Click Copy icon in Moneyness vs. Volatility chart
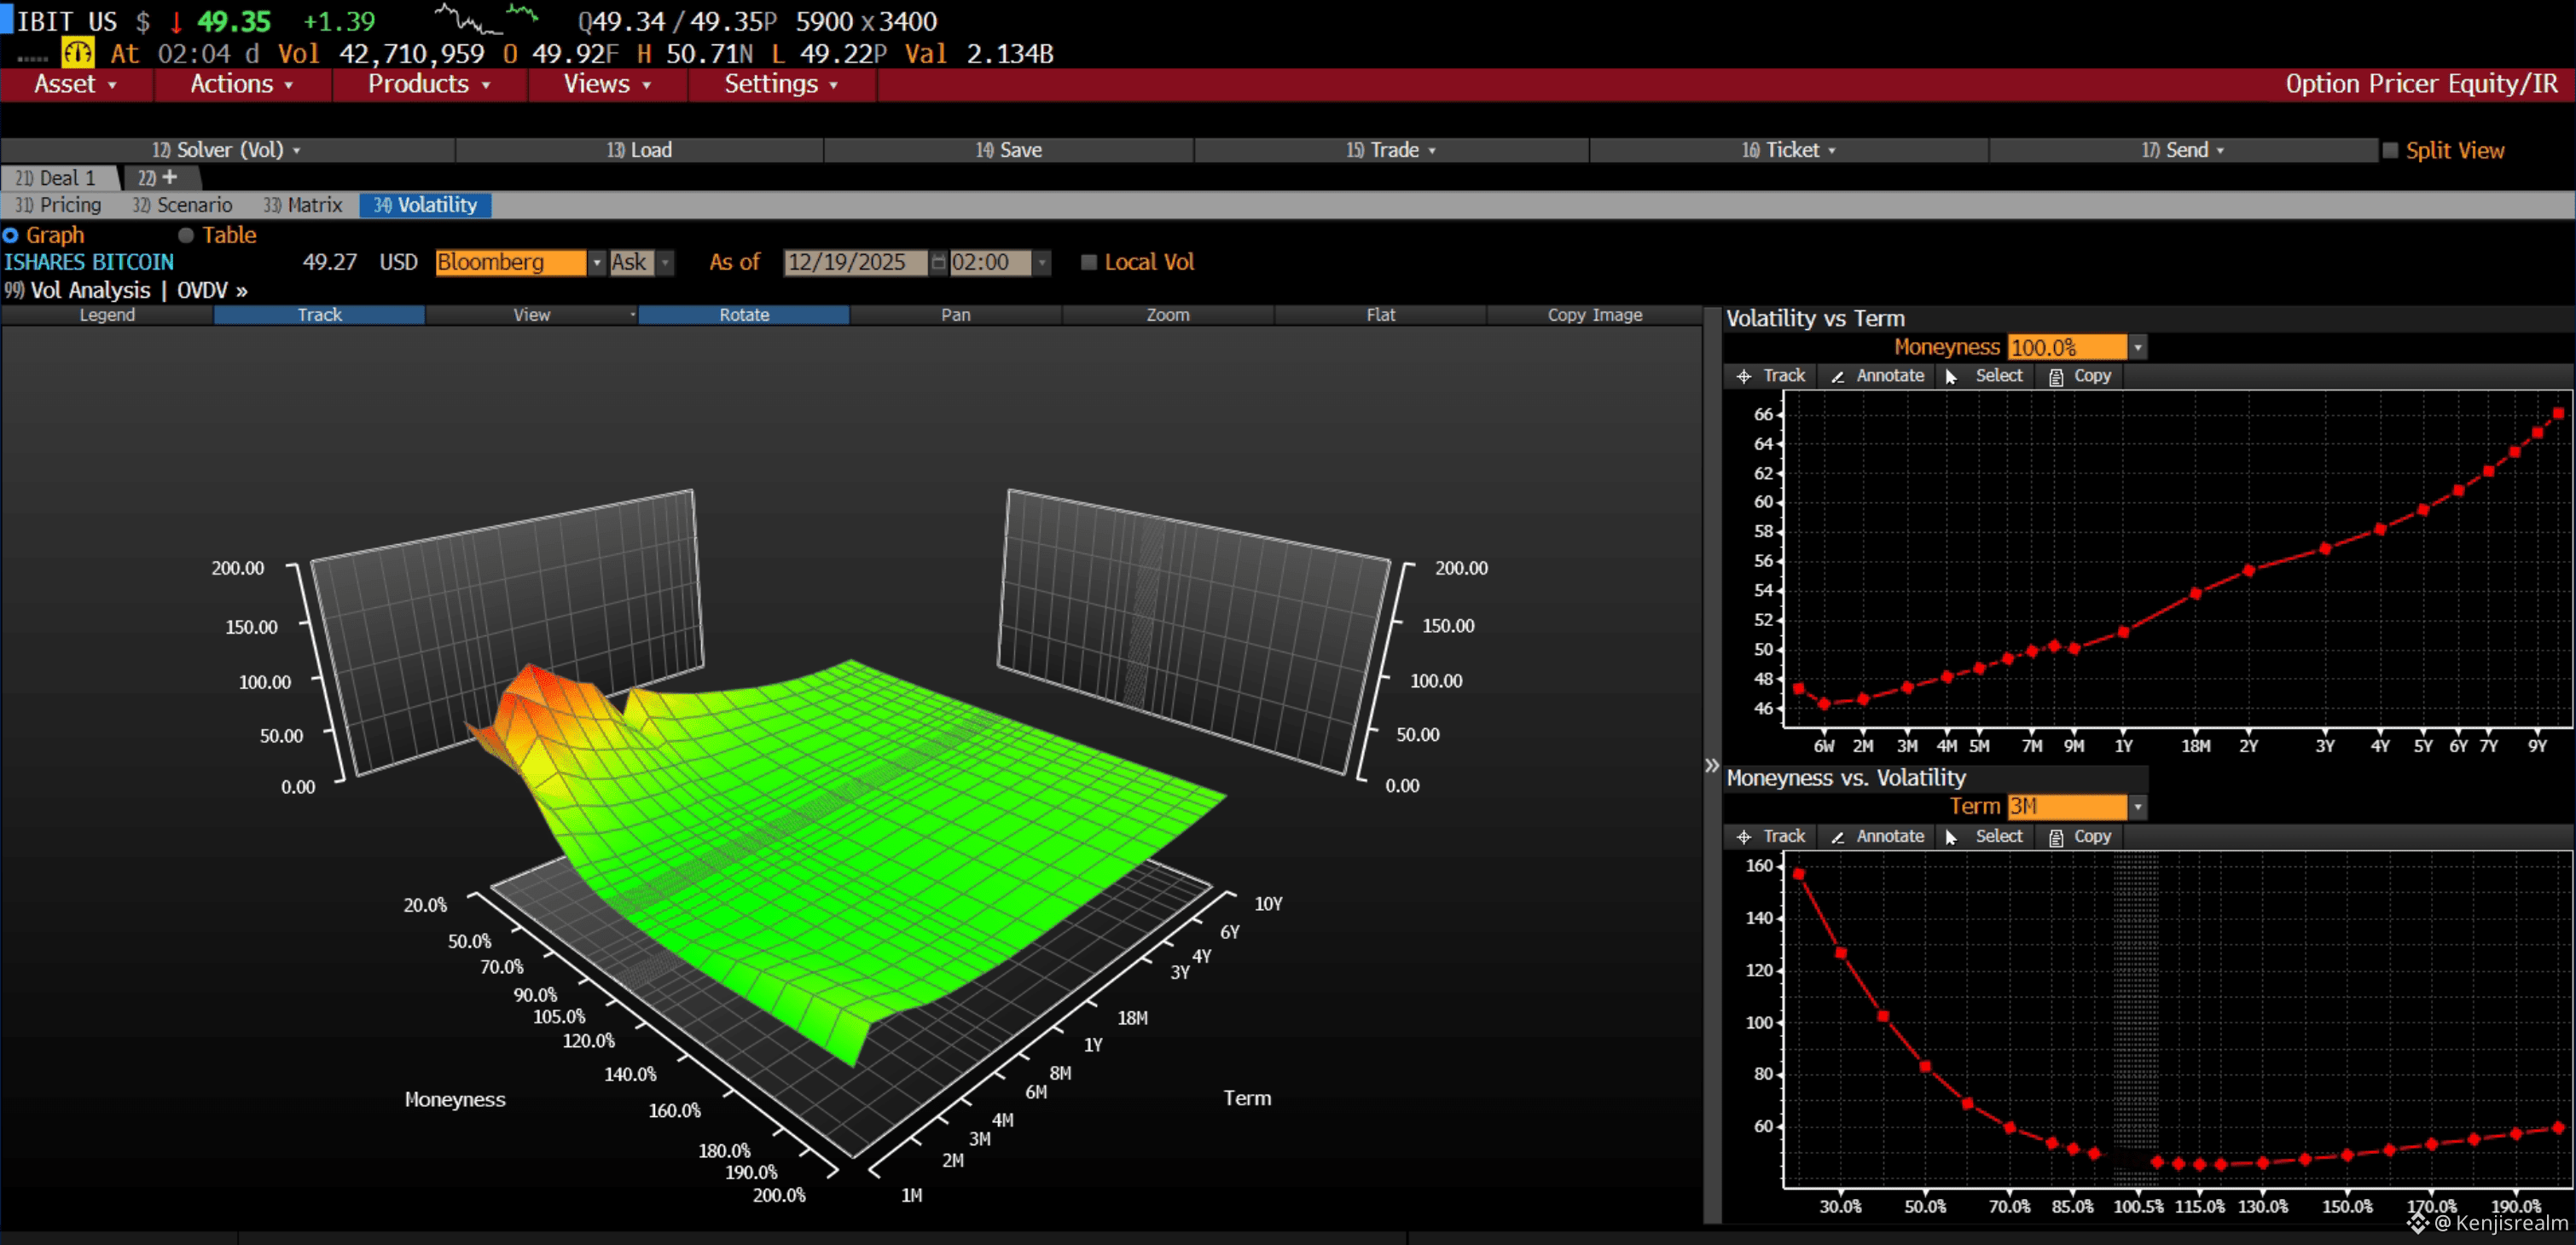 2056,837
